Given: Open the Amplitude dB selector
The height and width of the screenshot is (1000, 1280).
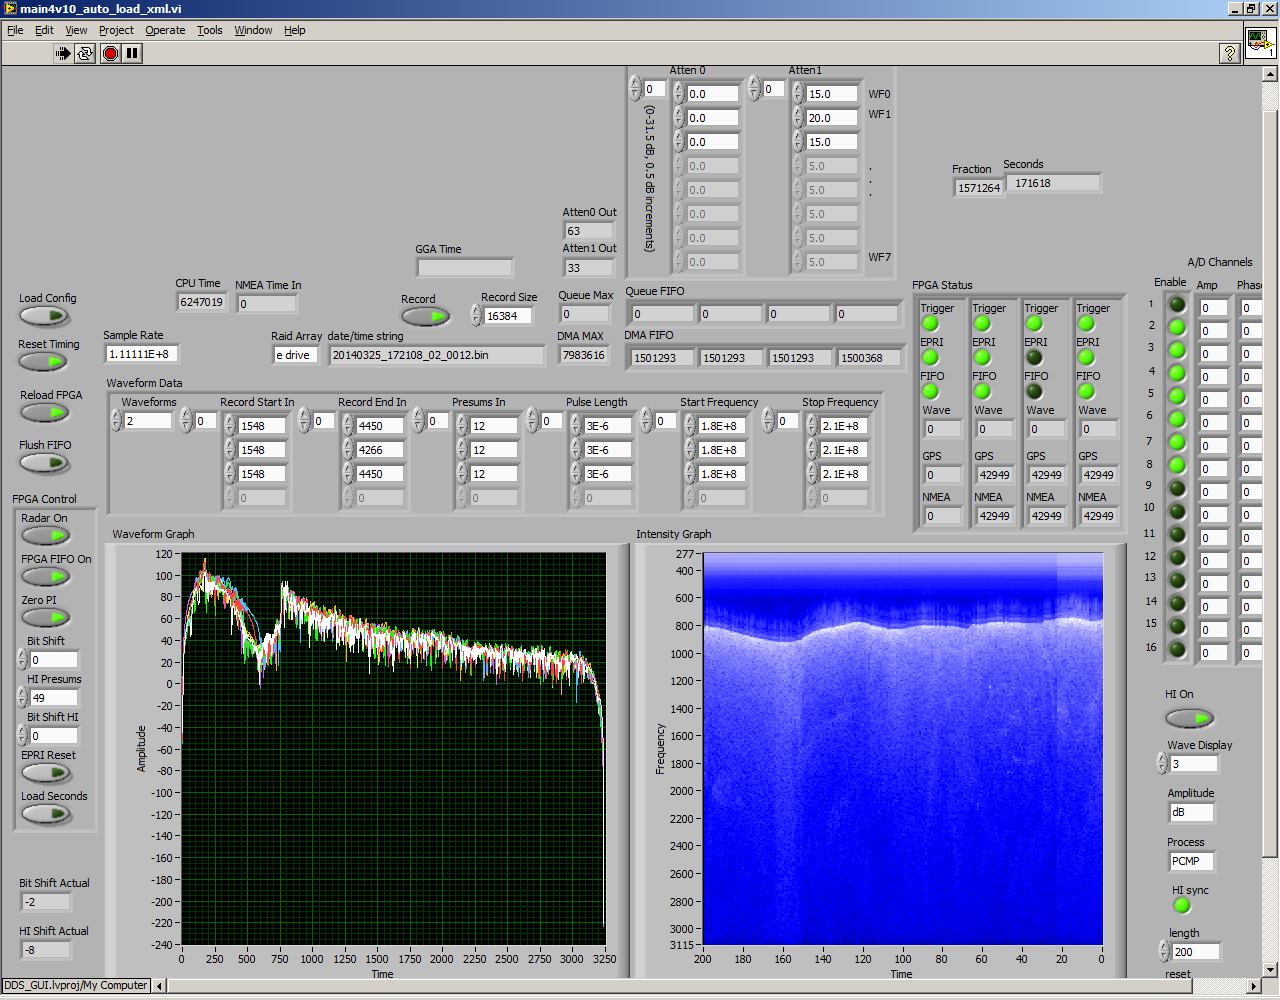Looking at the screenshot, I should tap(1191, 813).
